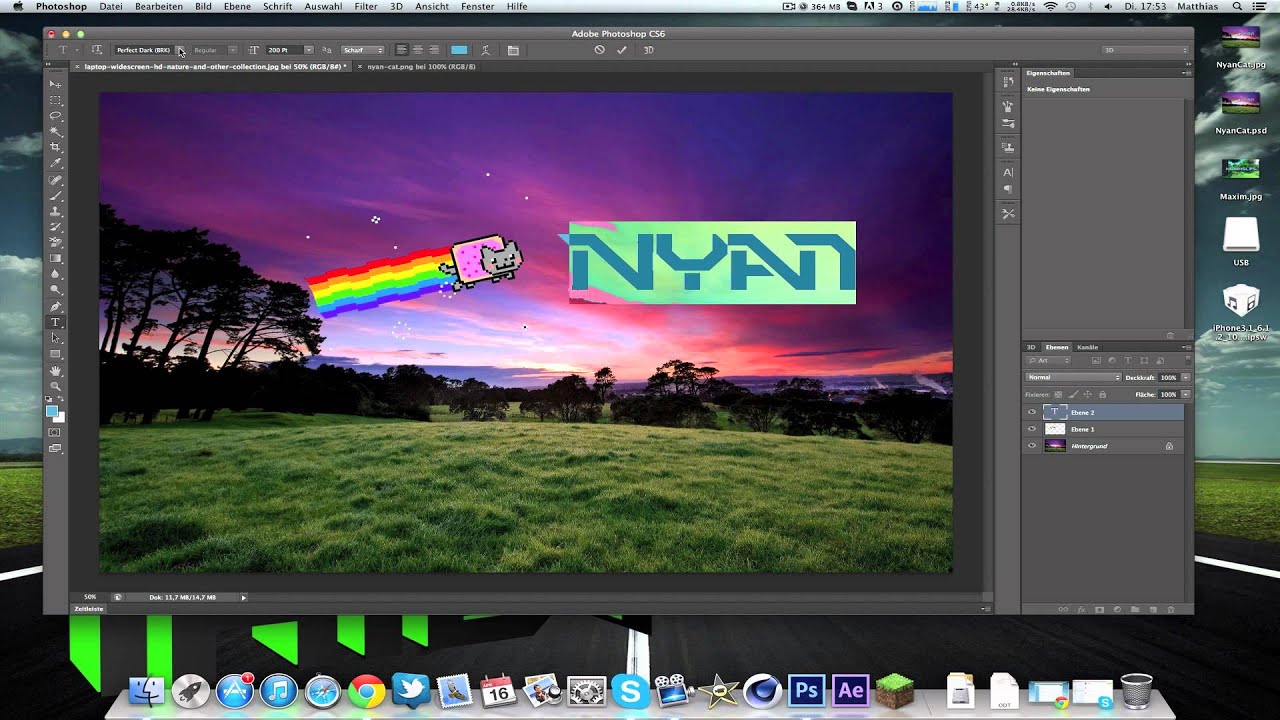Open Photoshop in the Dock
This screenshot has width=1280, height=720.
coord(805,690)
